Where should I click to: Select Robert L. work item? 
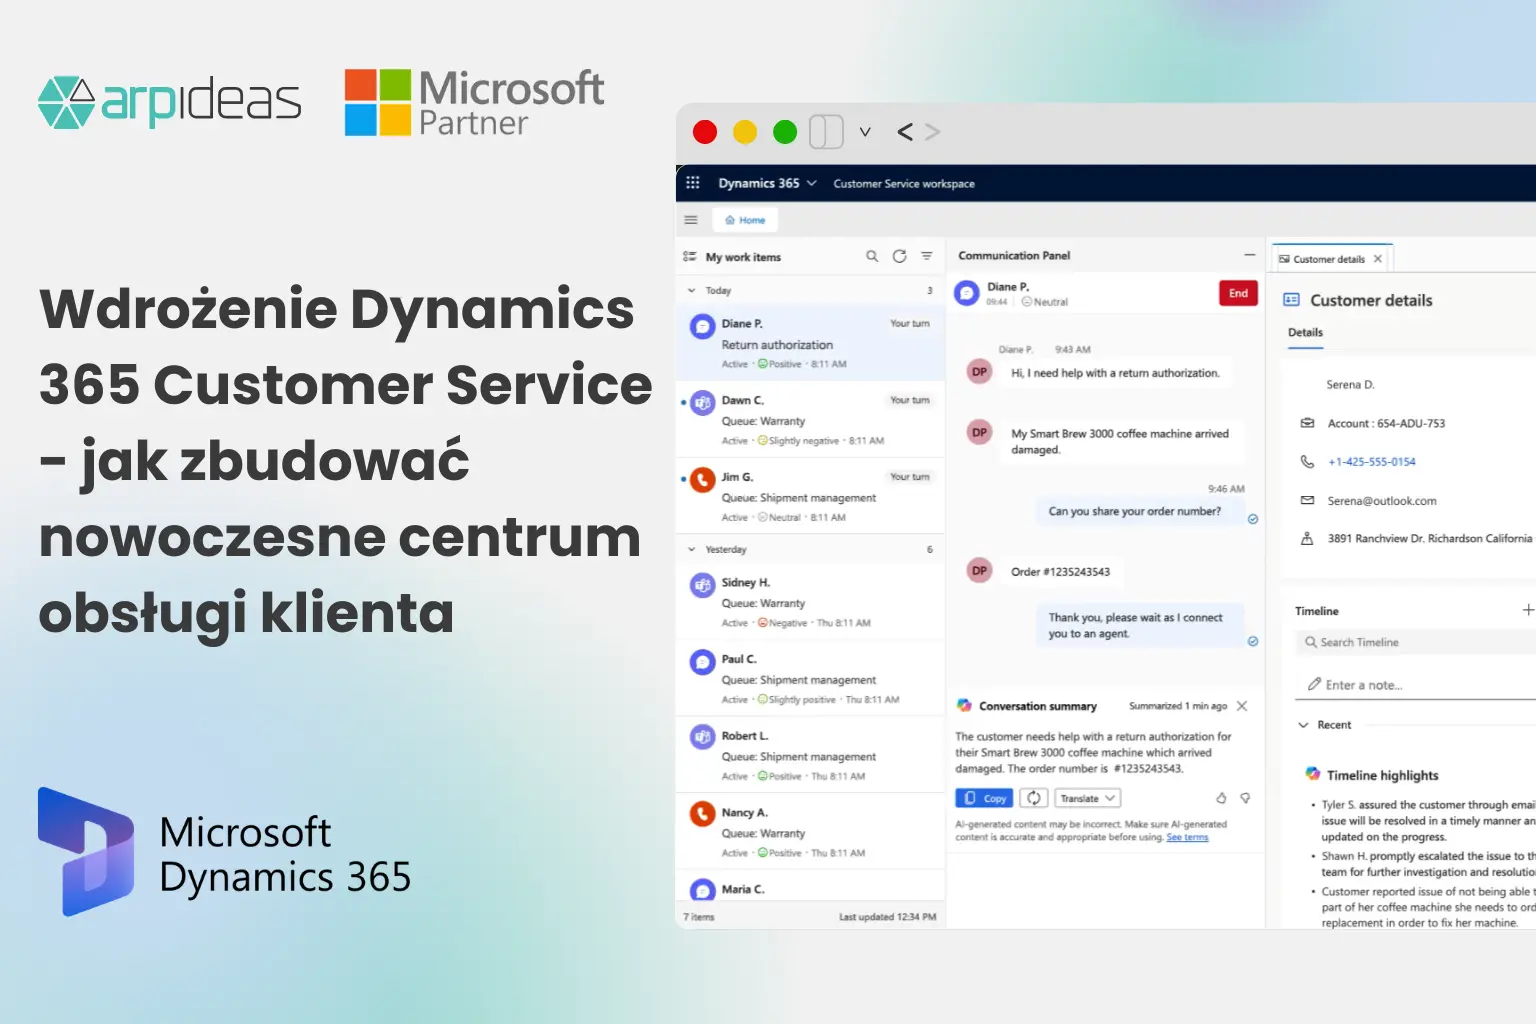click(x=811, y=756)
